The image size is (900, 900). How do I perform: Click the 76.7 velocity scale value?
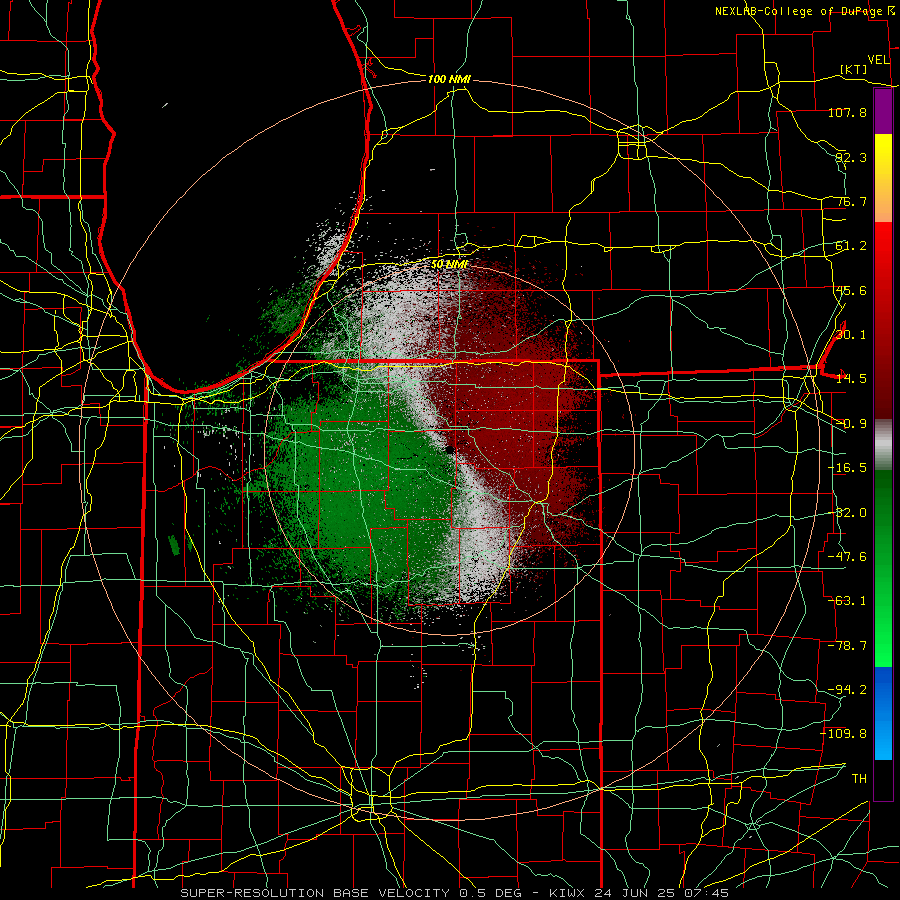(851, 201)
